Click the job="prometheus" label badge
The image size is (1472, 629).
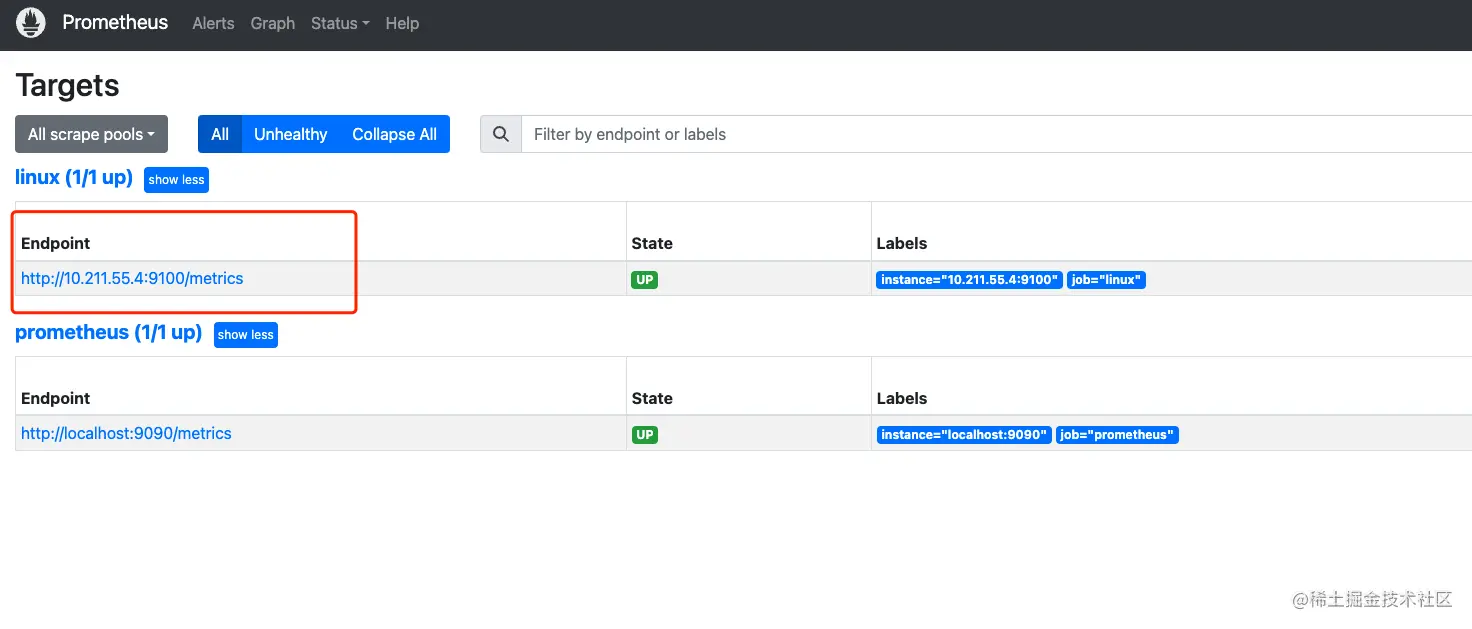click(x=1117, y=435)
